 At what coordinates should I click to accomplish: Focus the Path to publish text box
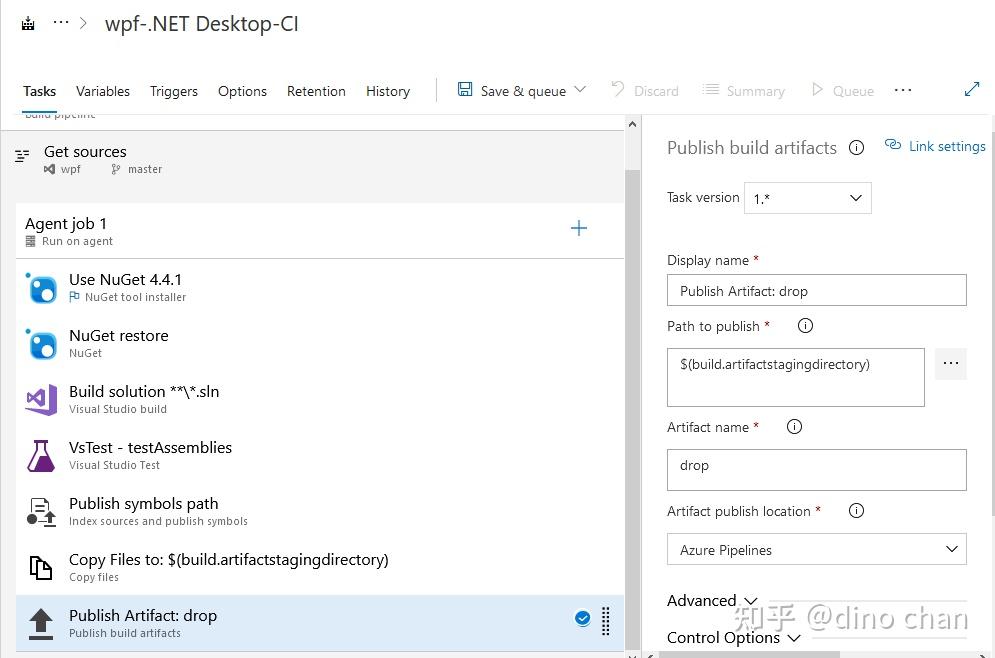point(796,377)
